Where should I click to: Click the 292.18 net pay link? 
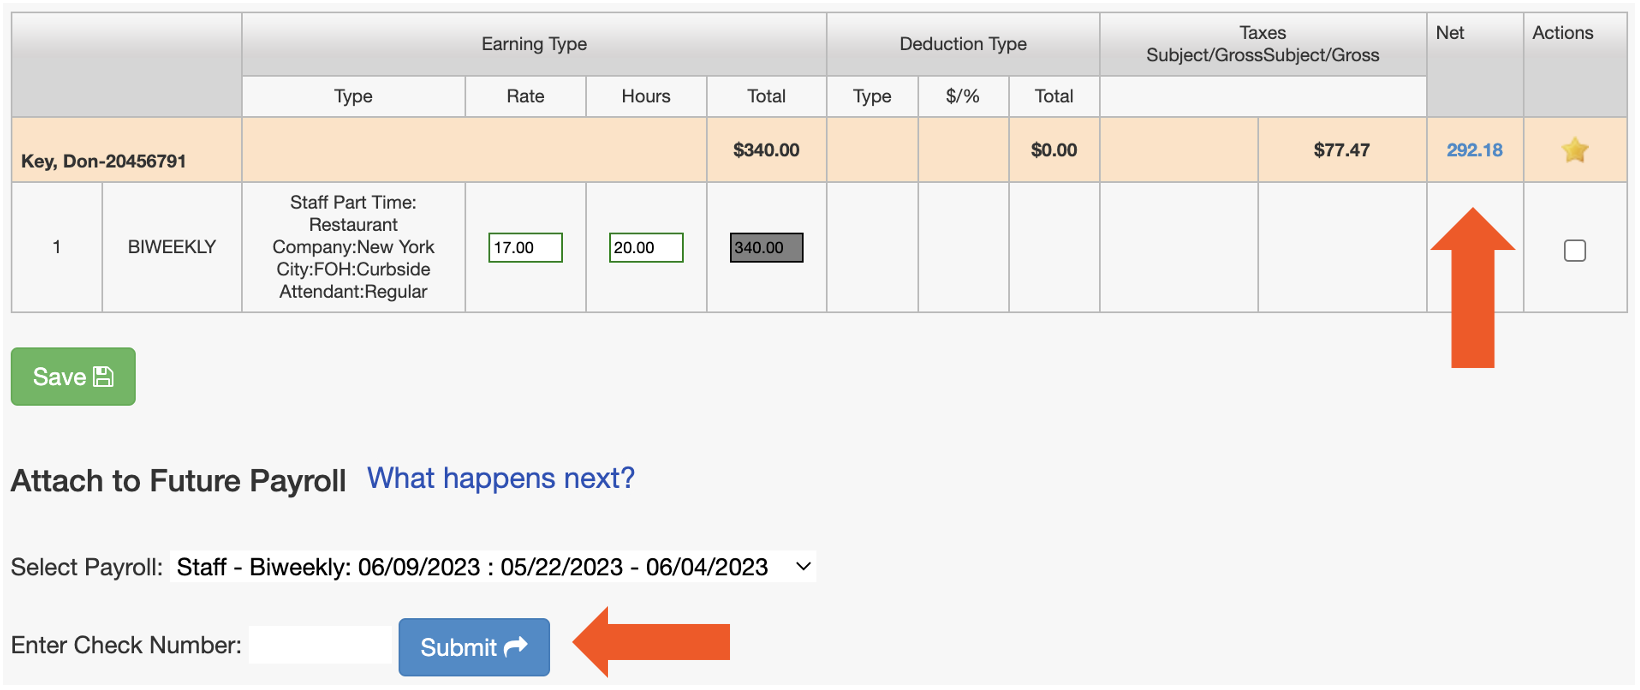(x=1474, y=150)
